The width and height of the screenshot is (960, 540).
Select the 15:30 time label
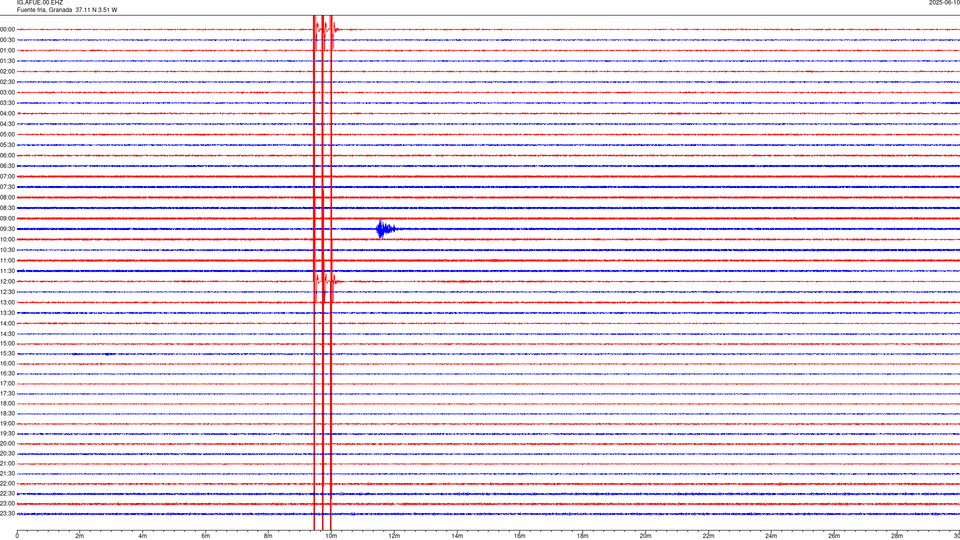click(8, 354)
